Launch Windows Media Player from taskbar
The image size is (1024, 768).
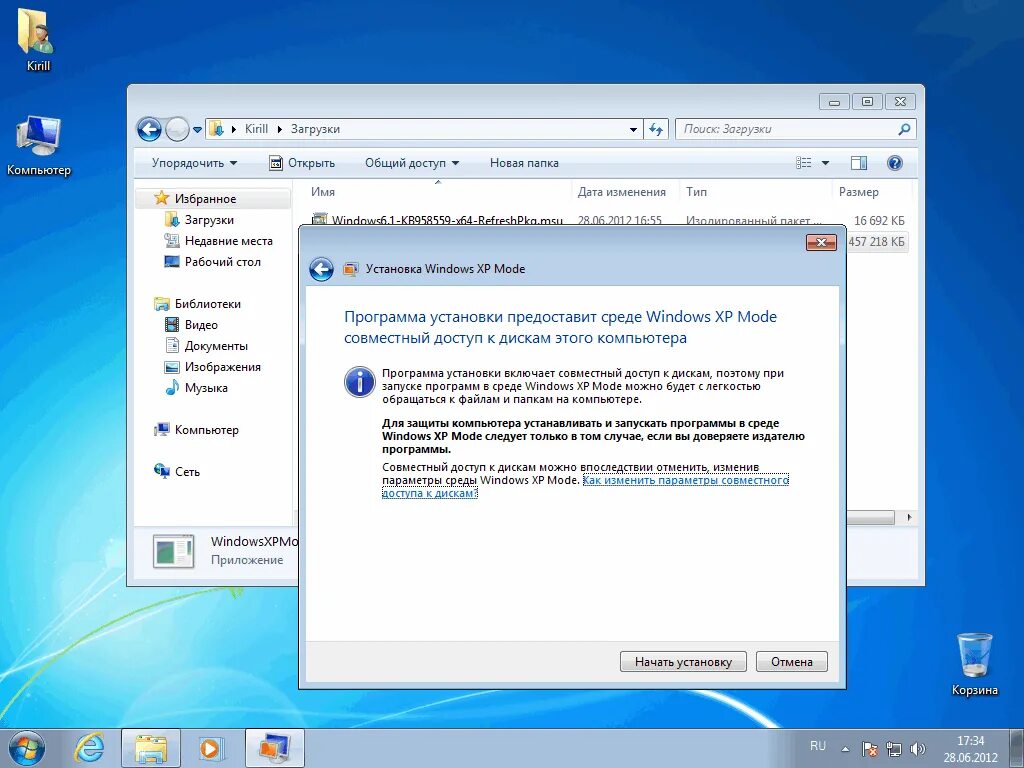click(x=210, y=748)
